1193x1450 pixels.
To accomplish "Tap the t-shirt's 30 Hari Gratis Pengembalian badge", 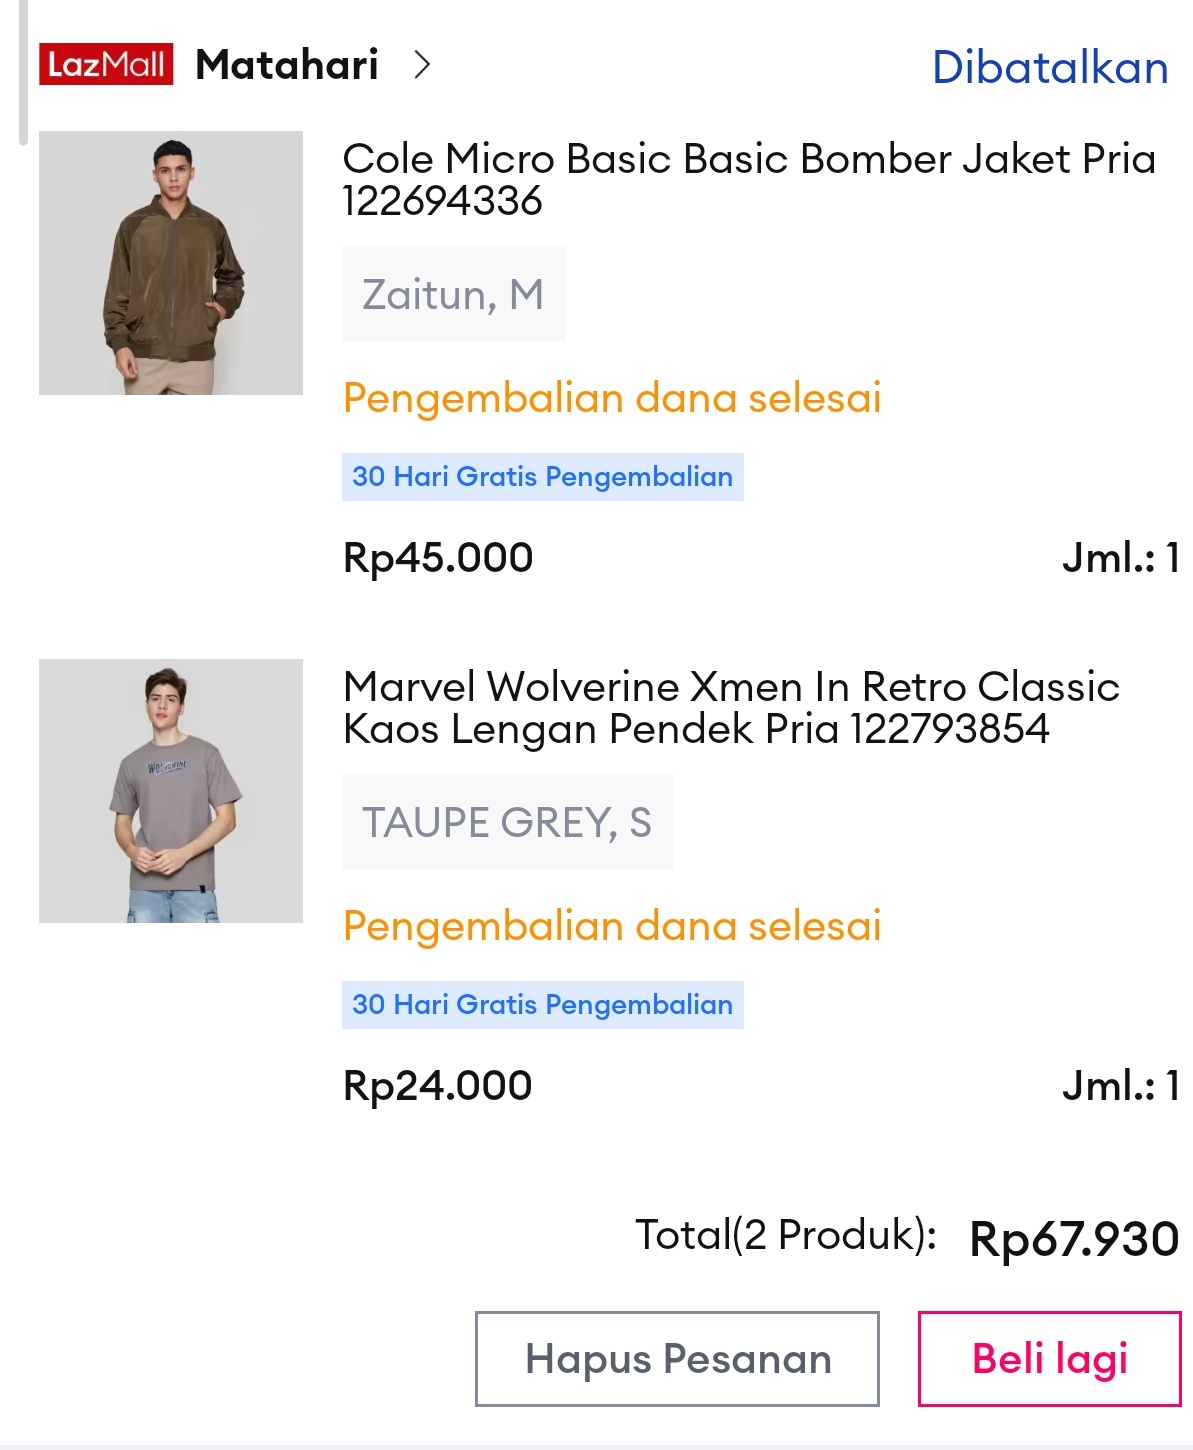I will pos(542,1005).
